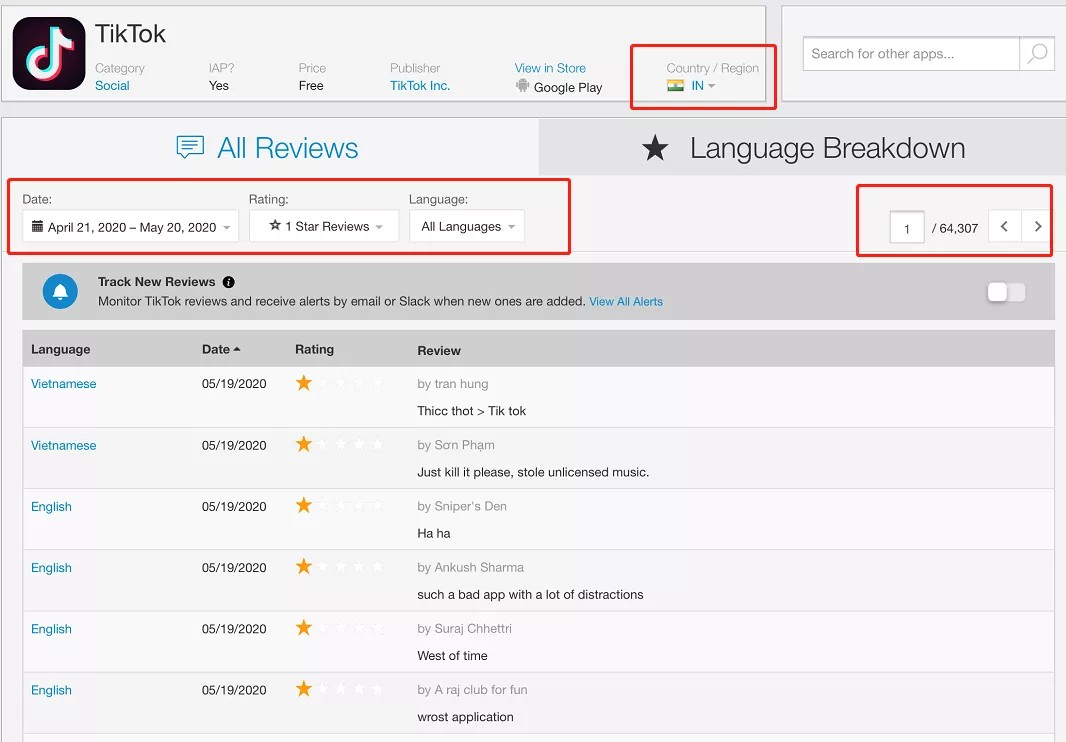The width and height of the screenshot is (1066, 742).
Task: Click the star rating in Ankush Sharma's review
Action: tap(339, 567)
